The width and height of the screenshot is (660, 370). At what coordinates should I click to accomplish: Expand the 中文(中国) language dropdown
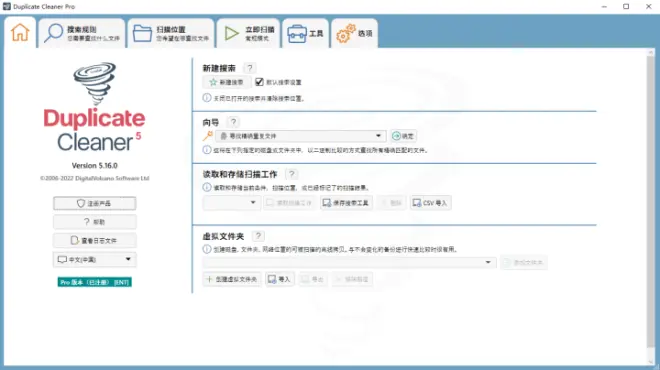click(x=95, y=259)
